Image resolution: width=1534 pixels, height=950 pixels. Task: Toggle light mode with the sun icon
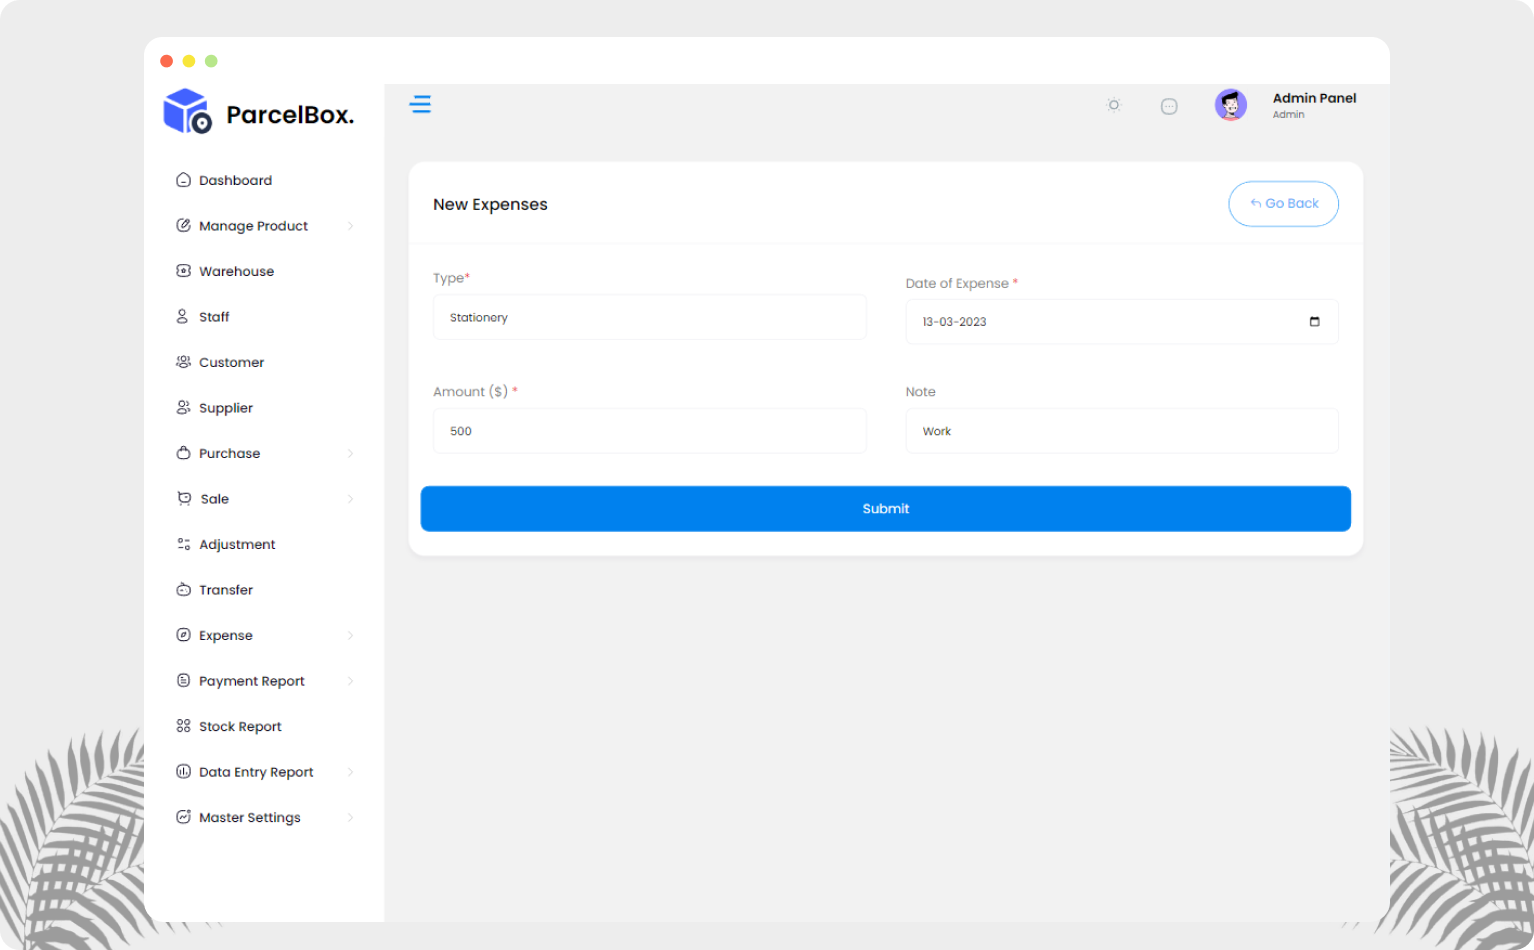1113,105
